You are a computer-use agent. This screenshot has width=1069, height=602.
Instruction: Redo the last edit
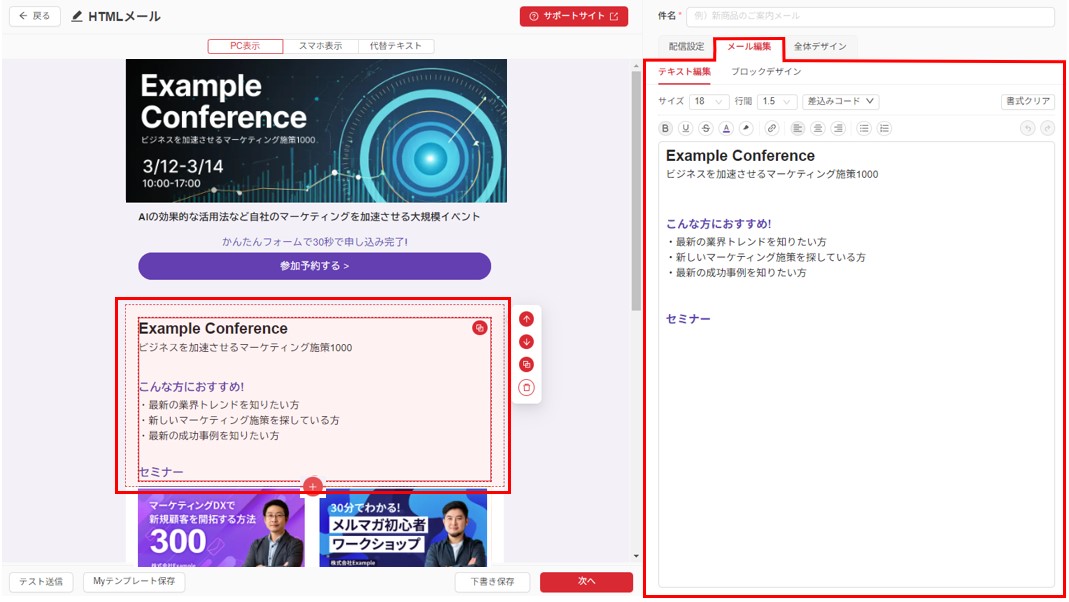click(1048, 128)
